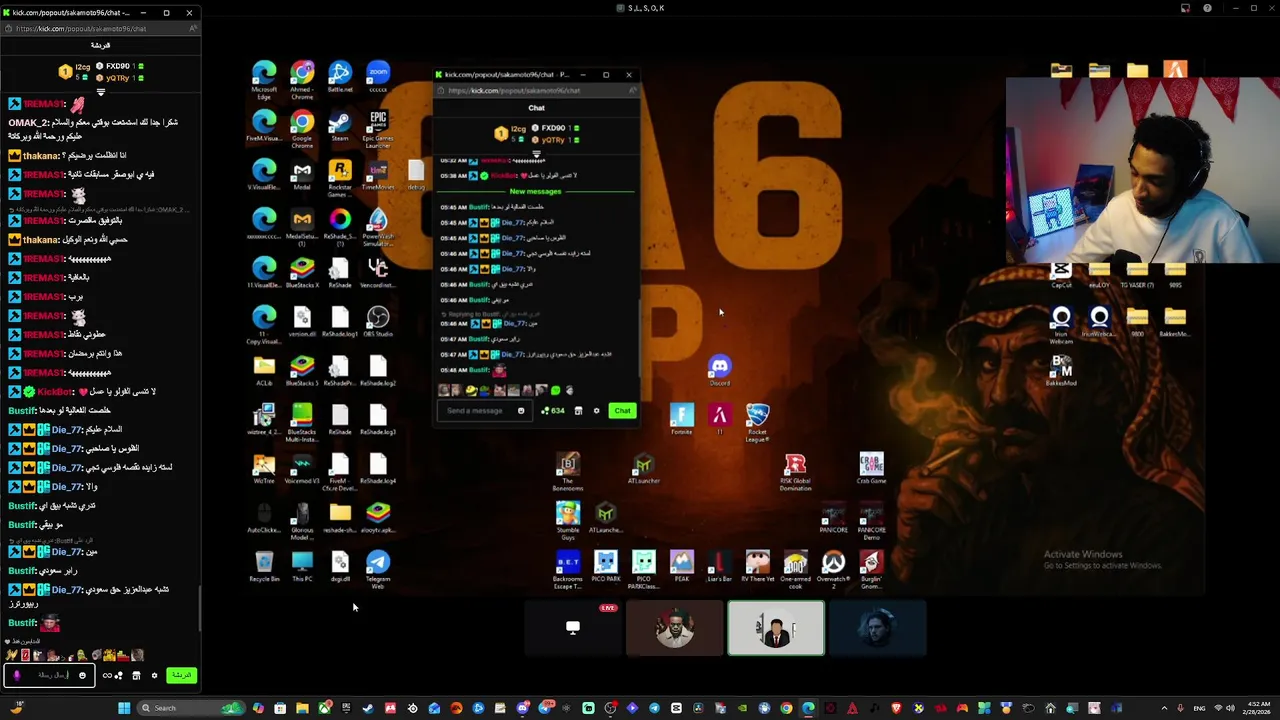Open the This PC desktop icon

tap(302, 566)
